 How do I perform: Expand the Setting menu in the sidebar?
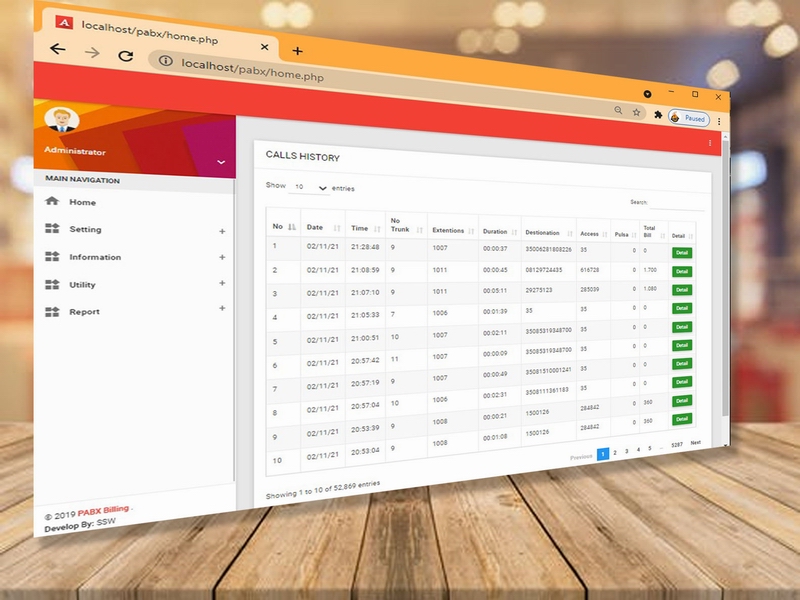click(85, 229)
